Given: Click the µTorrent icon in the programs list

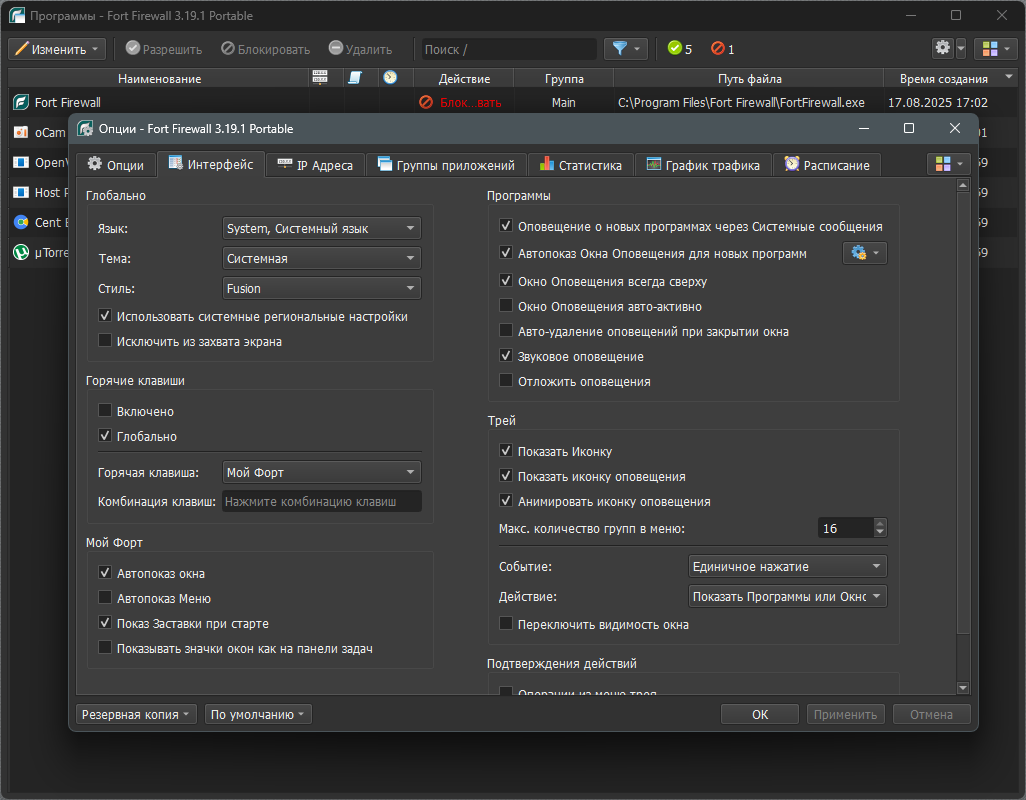Looking at the screenshot, I should click(x=21, y=252).
